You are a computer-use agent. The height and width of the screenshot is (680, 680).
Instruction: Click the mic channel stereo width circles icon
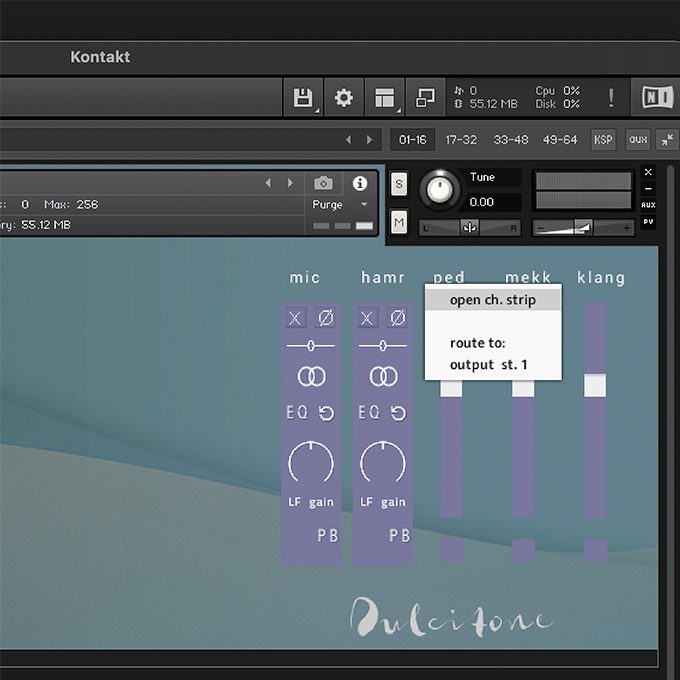tap(311, 376)
